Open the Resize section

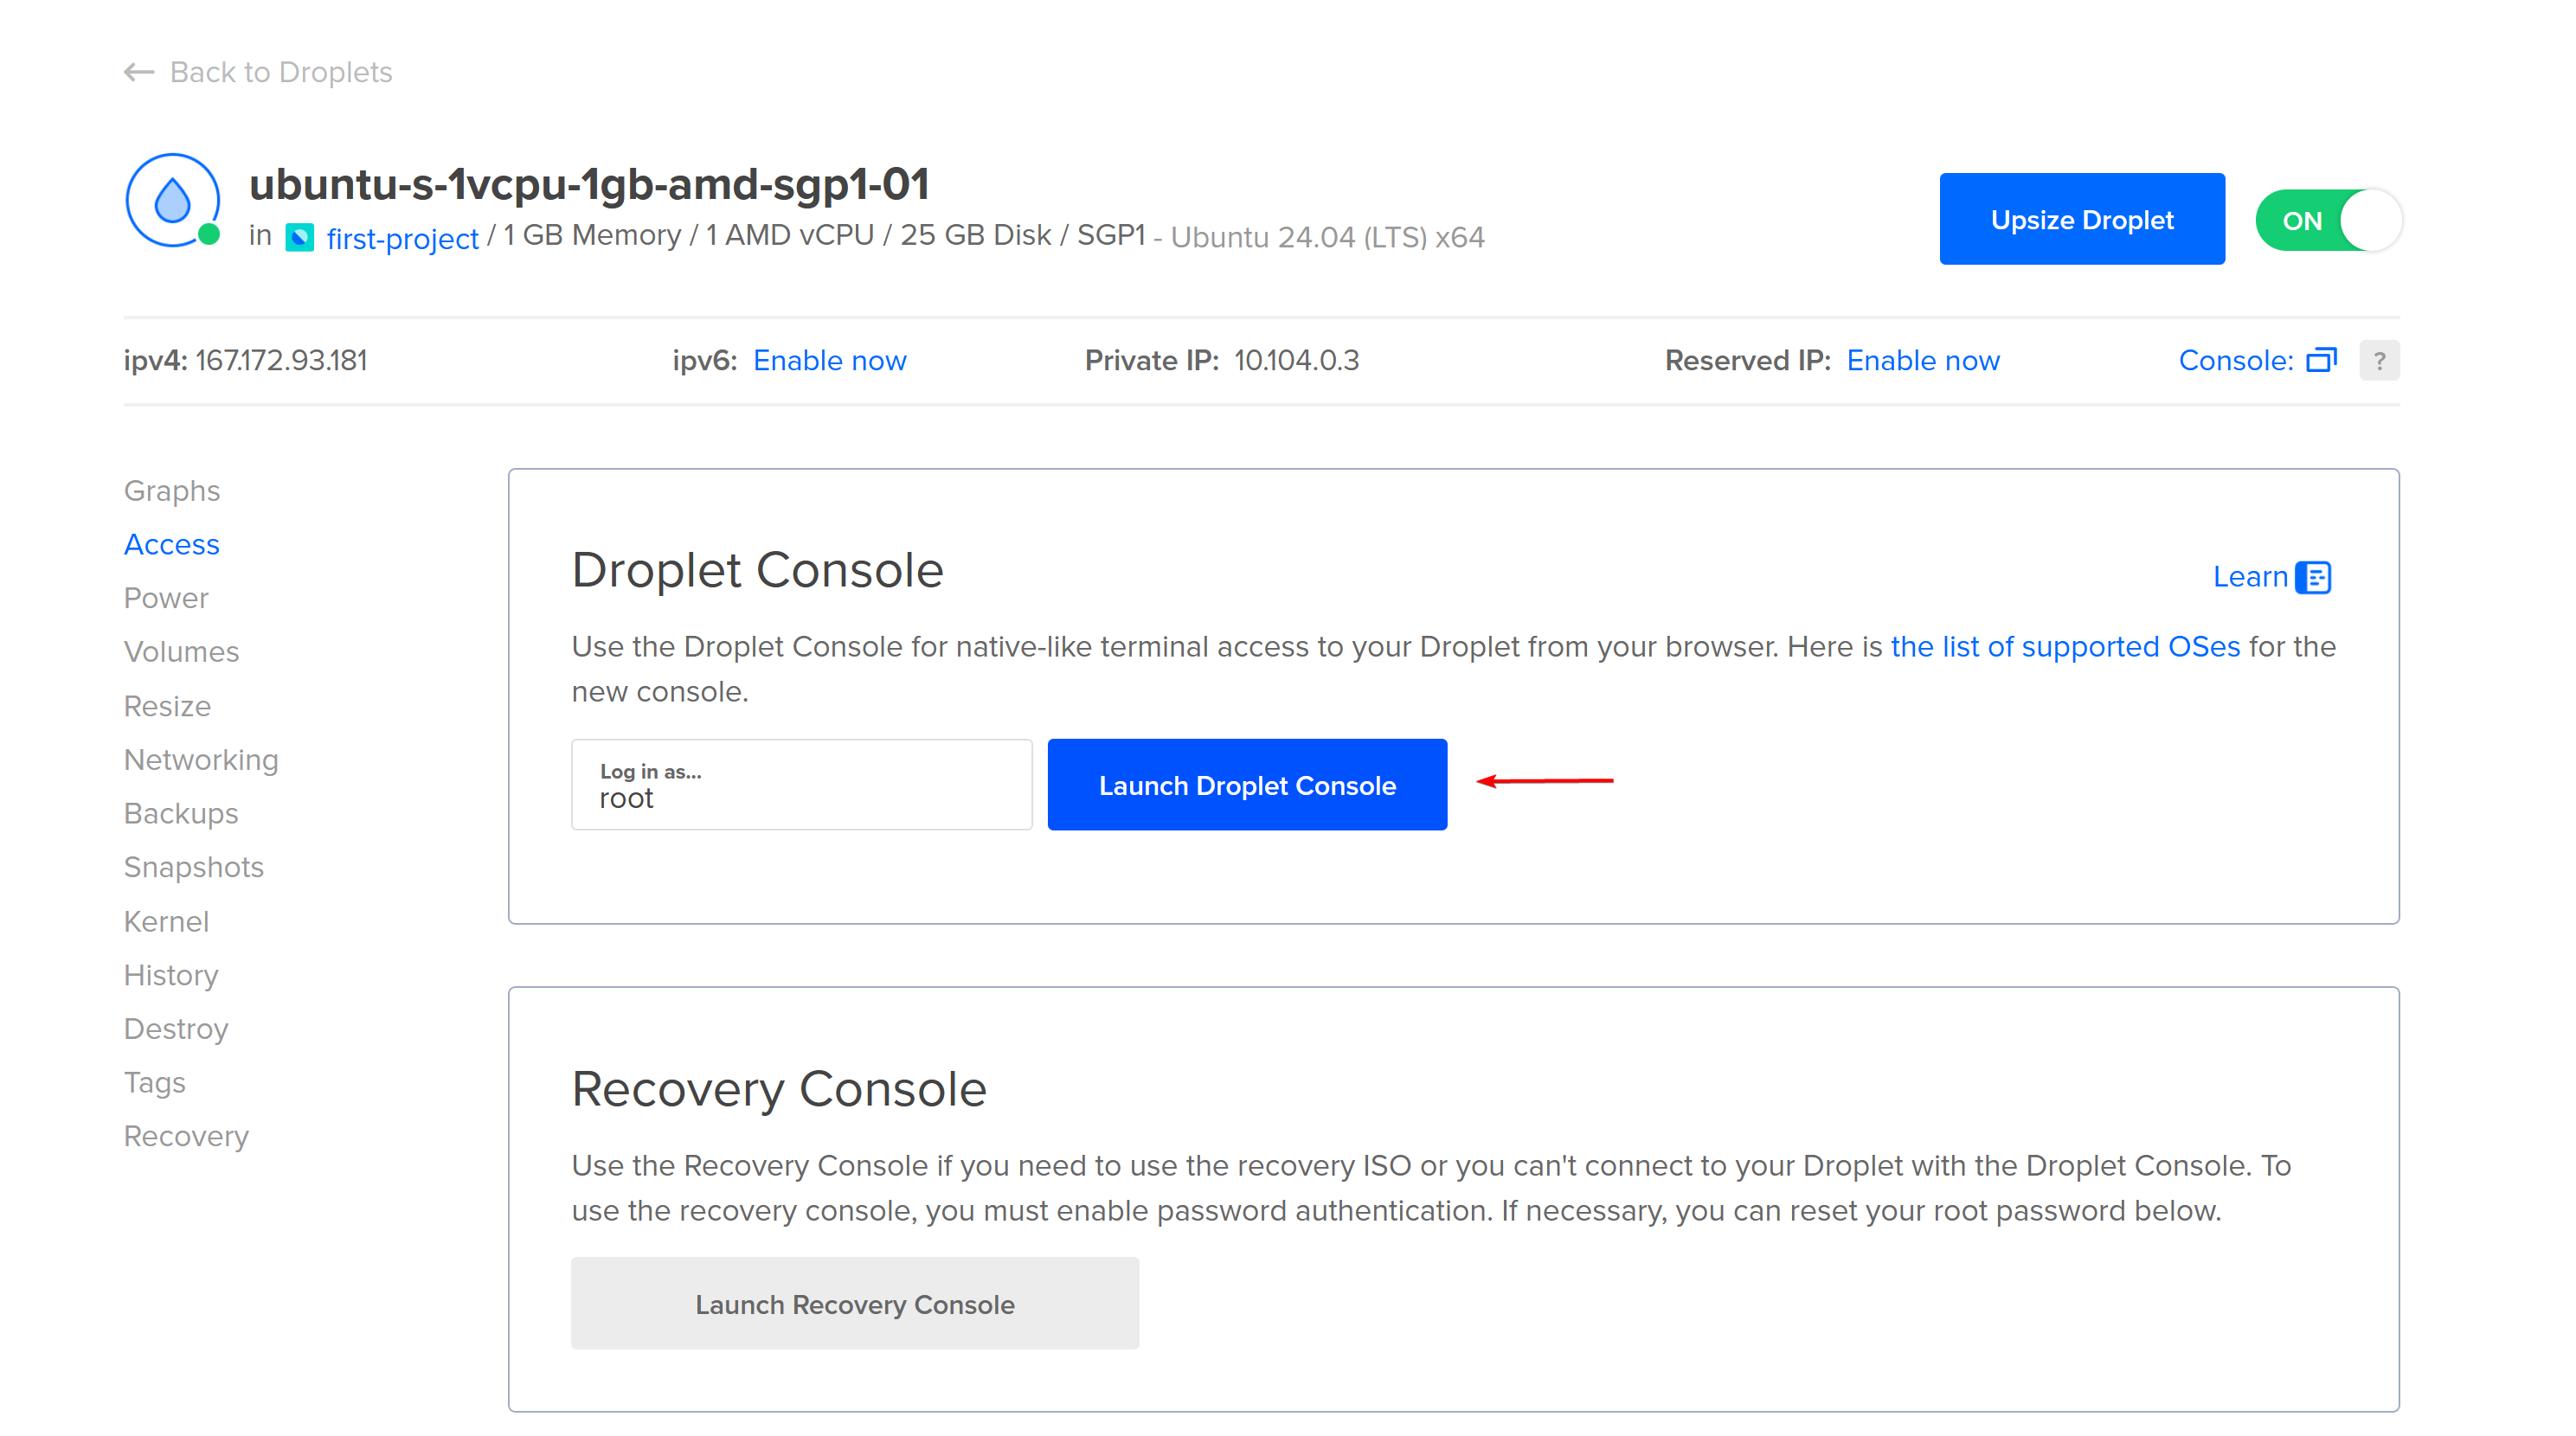click(x=167, y=706)
